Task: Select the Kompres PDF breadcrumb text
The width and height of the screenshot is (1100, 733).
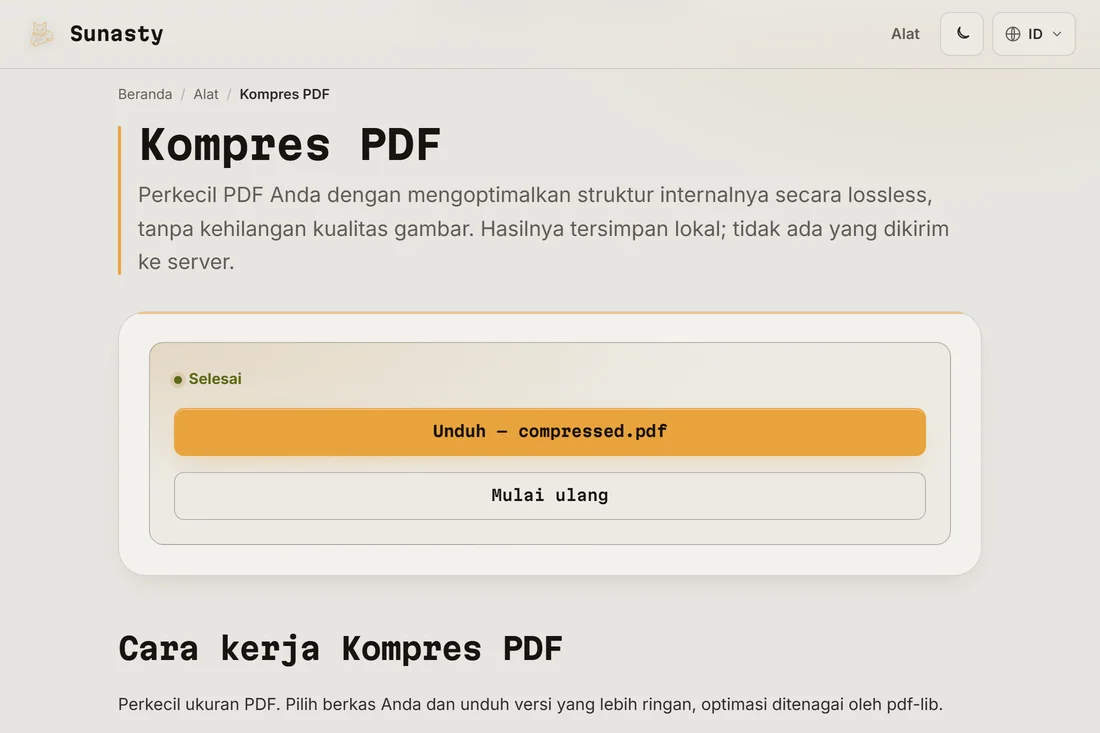Action: pos(284,94)
